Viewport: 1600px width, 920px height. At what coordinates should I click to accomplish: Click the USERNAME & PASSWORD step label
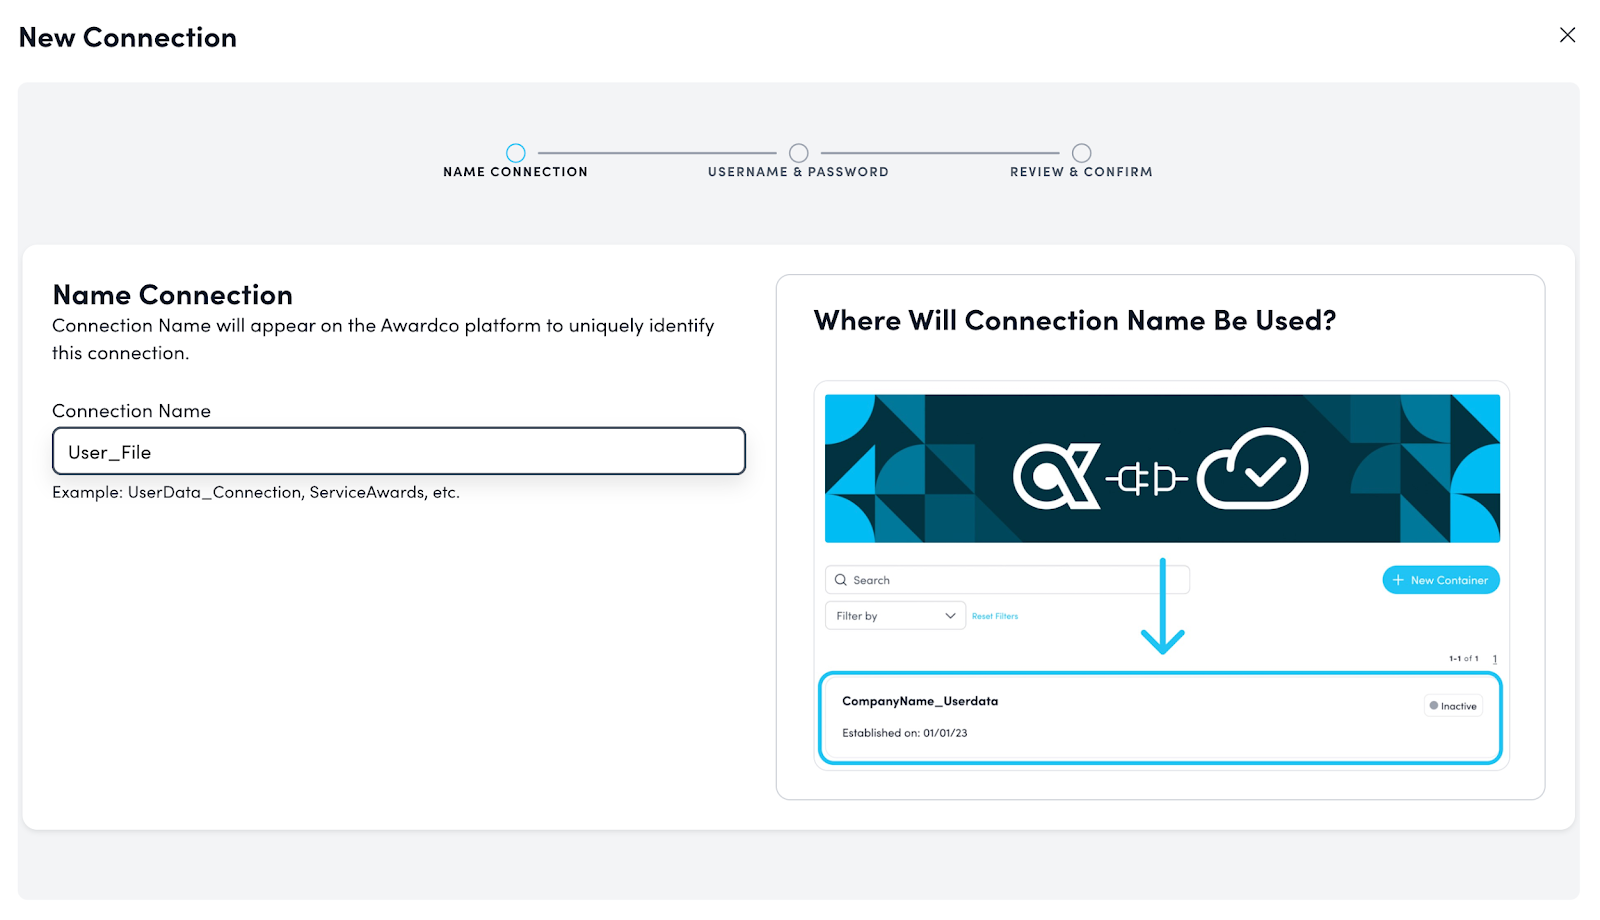coord(798,172)
